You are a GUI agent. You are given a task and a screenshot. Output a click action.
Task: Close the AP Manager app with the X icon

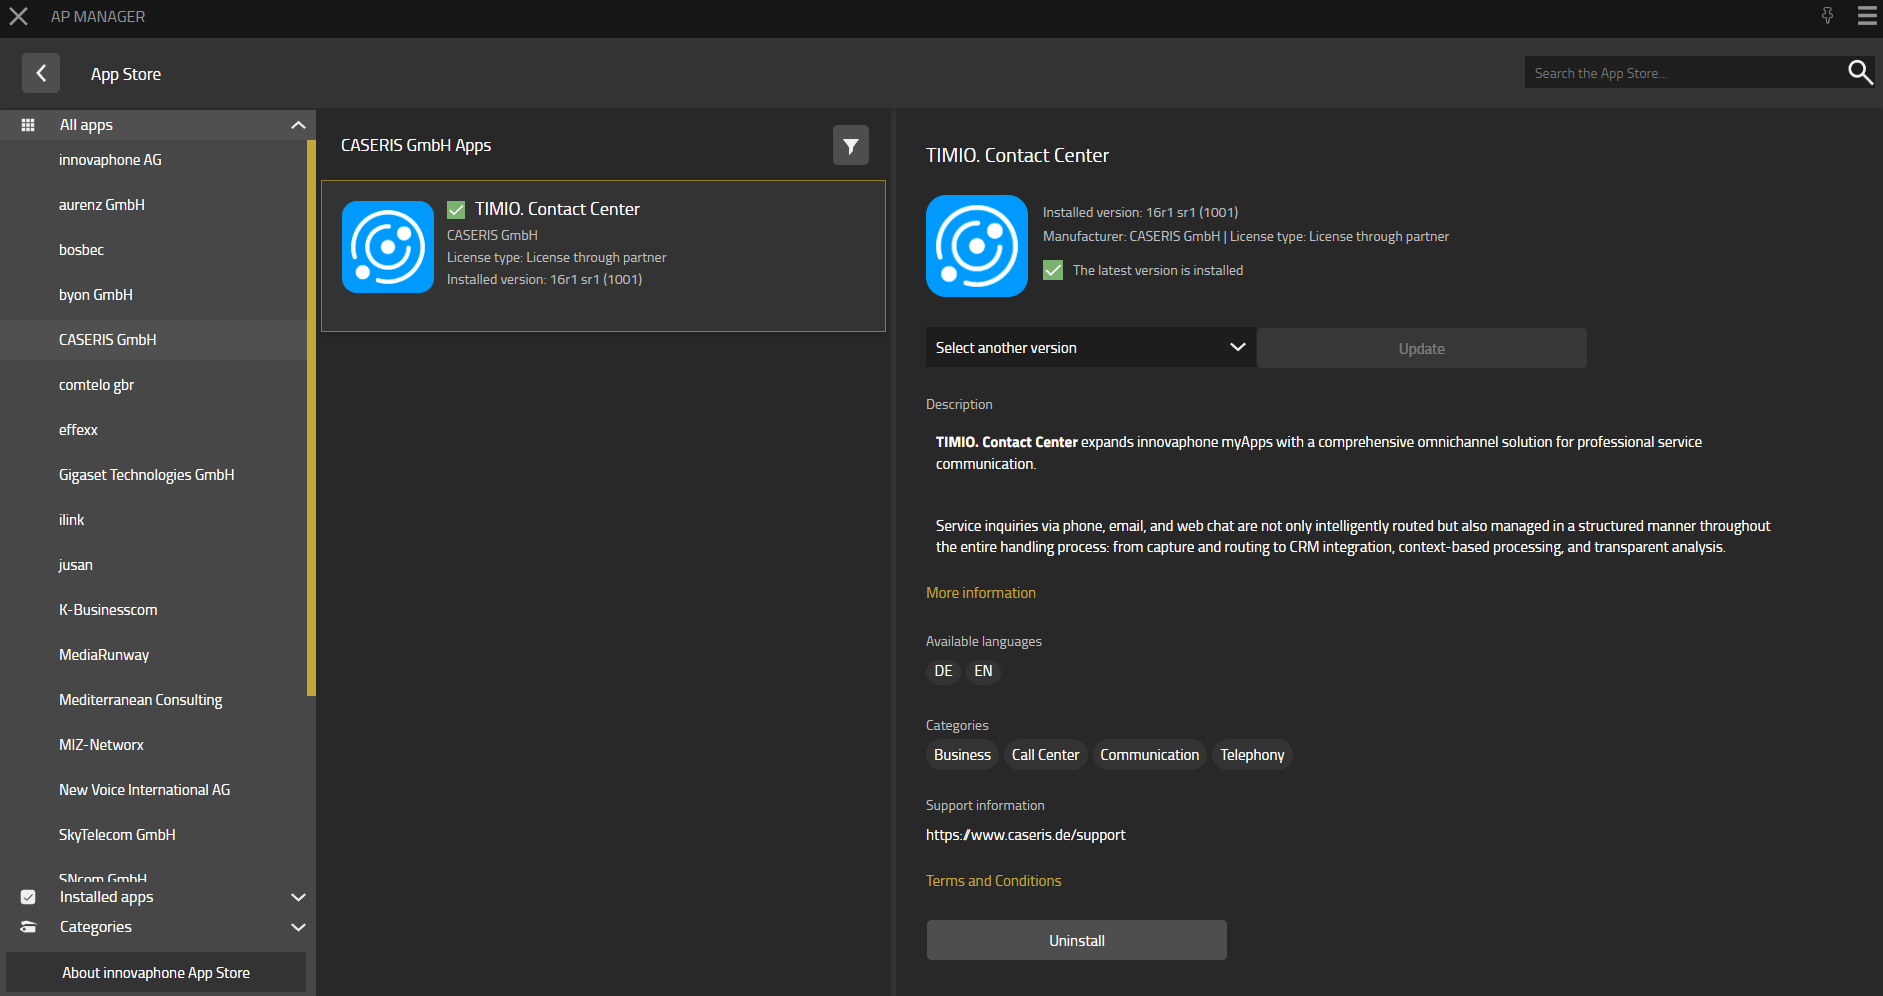point(18,16)
